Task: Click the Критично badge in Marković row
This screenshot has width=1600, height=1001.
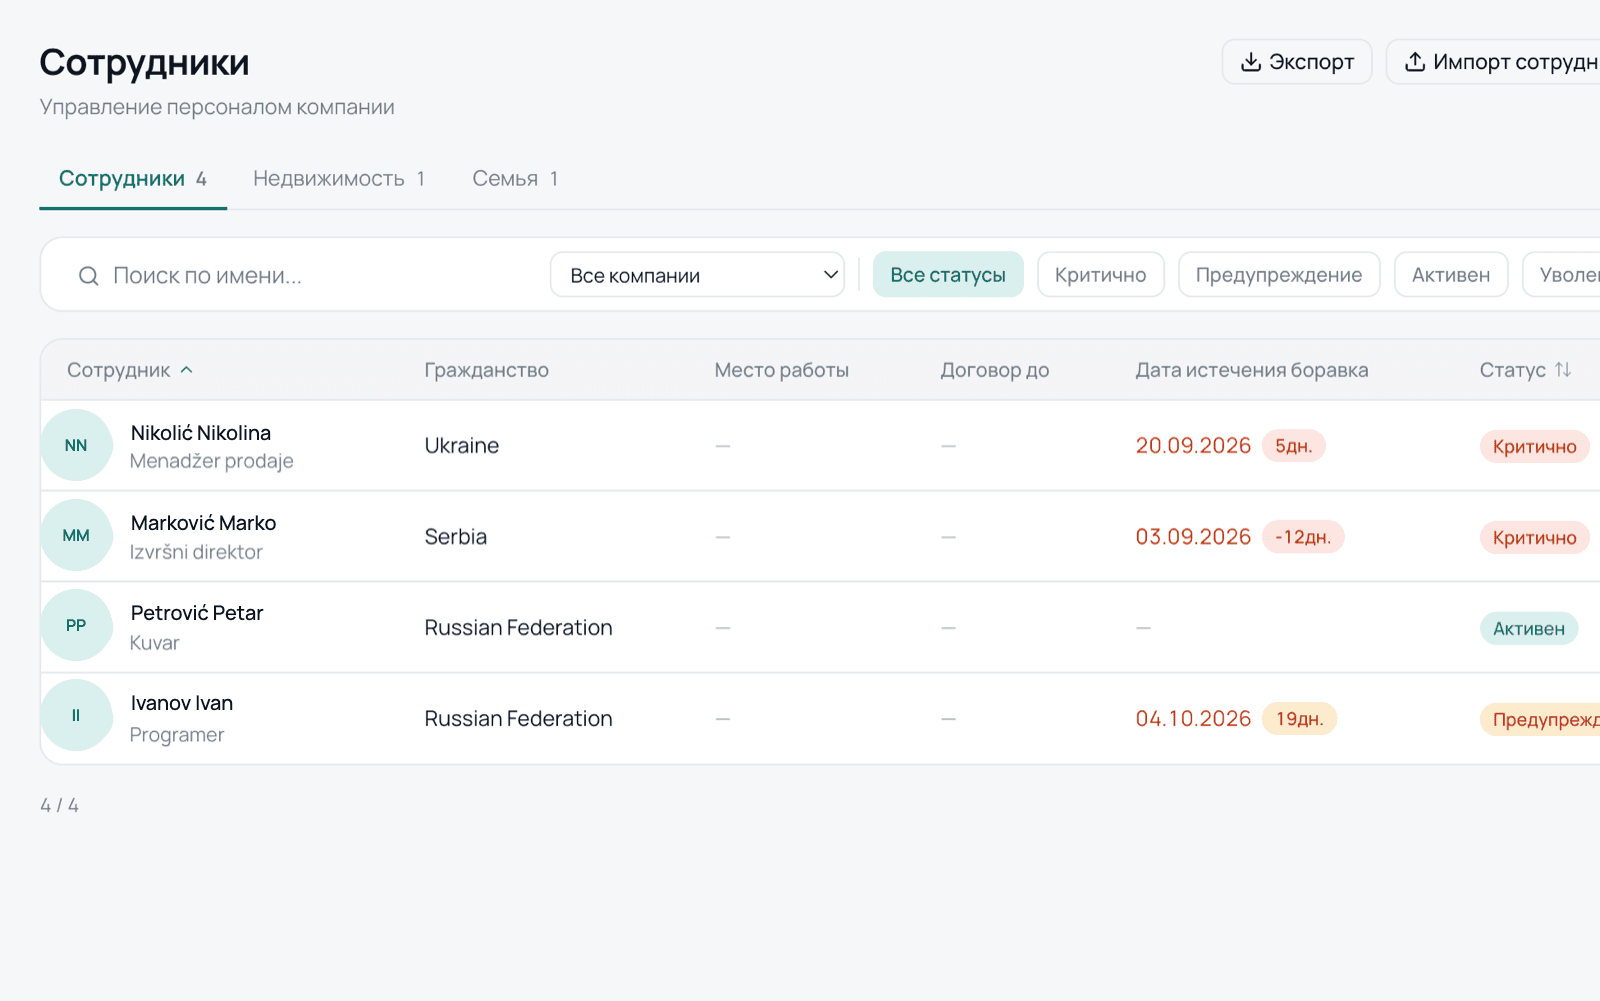Action: [x=1535, y=538]
